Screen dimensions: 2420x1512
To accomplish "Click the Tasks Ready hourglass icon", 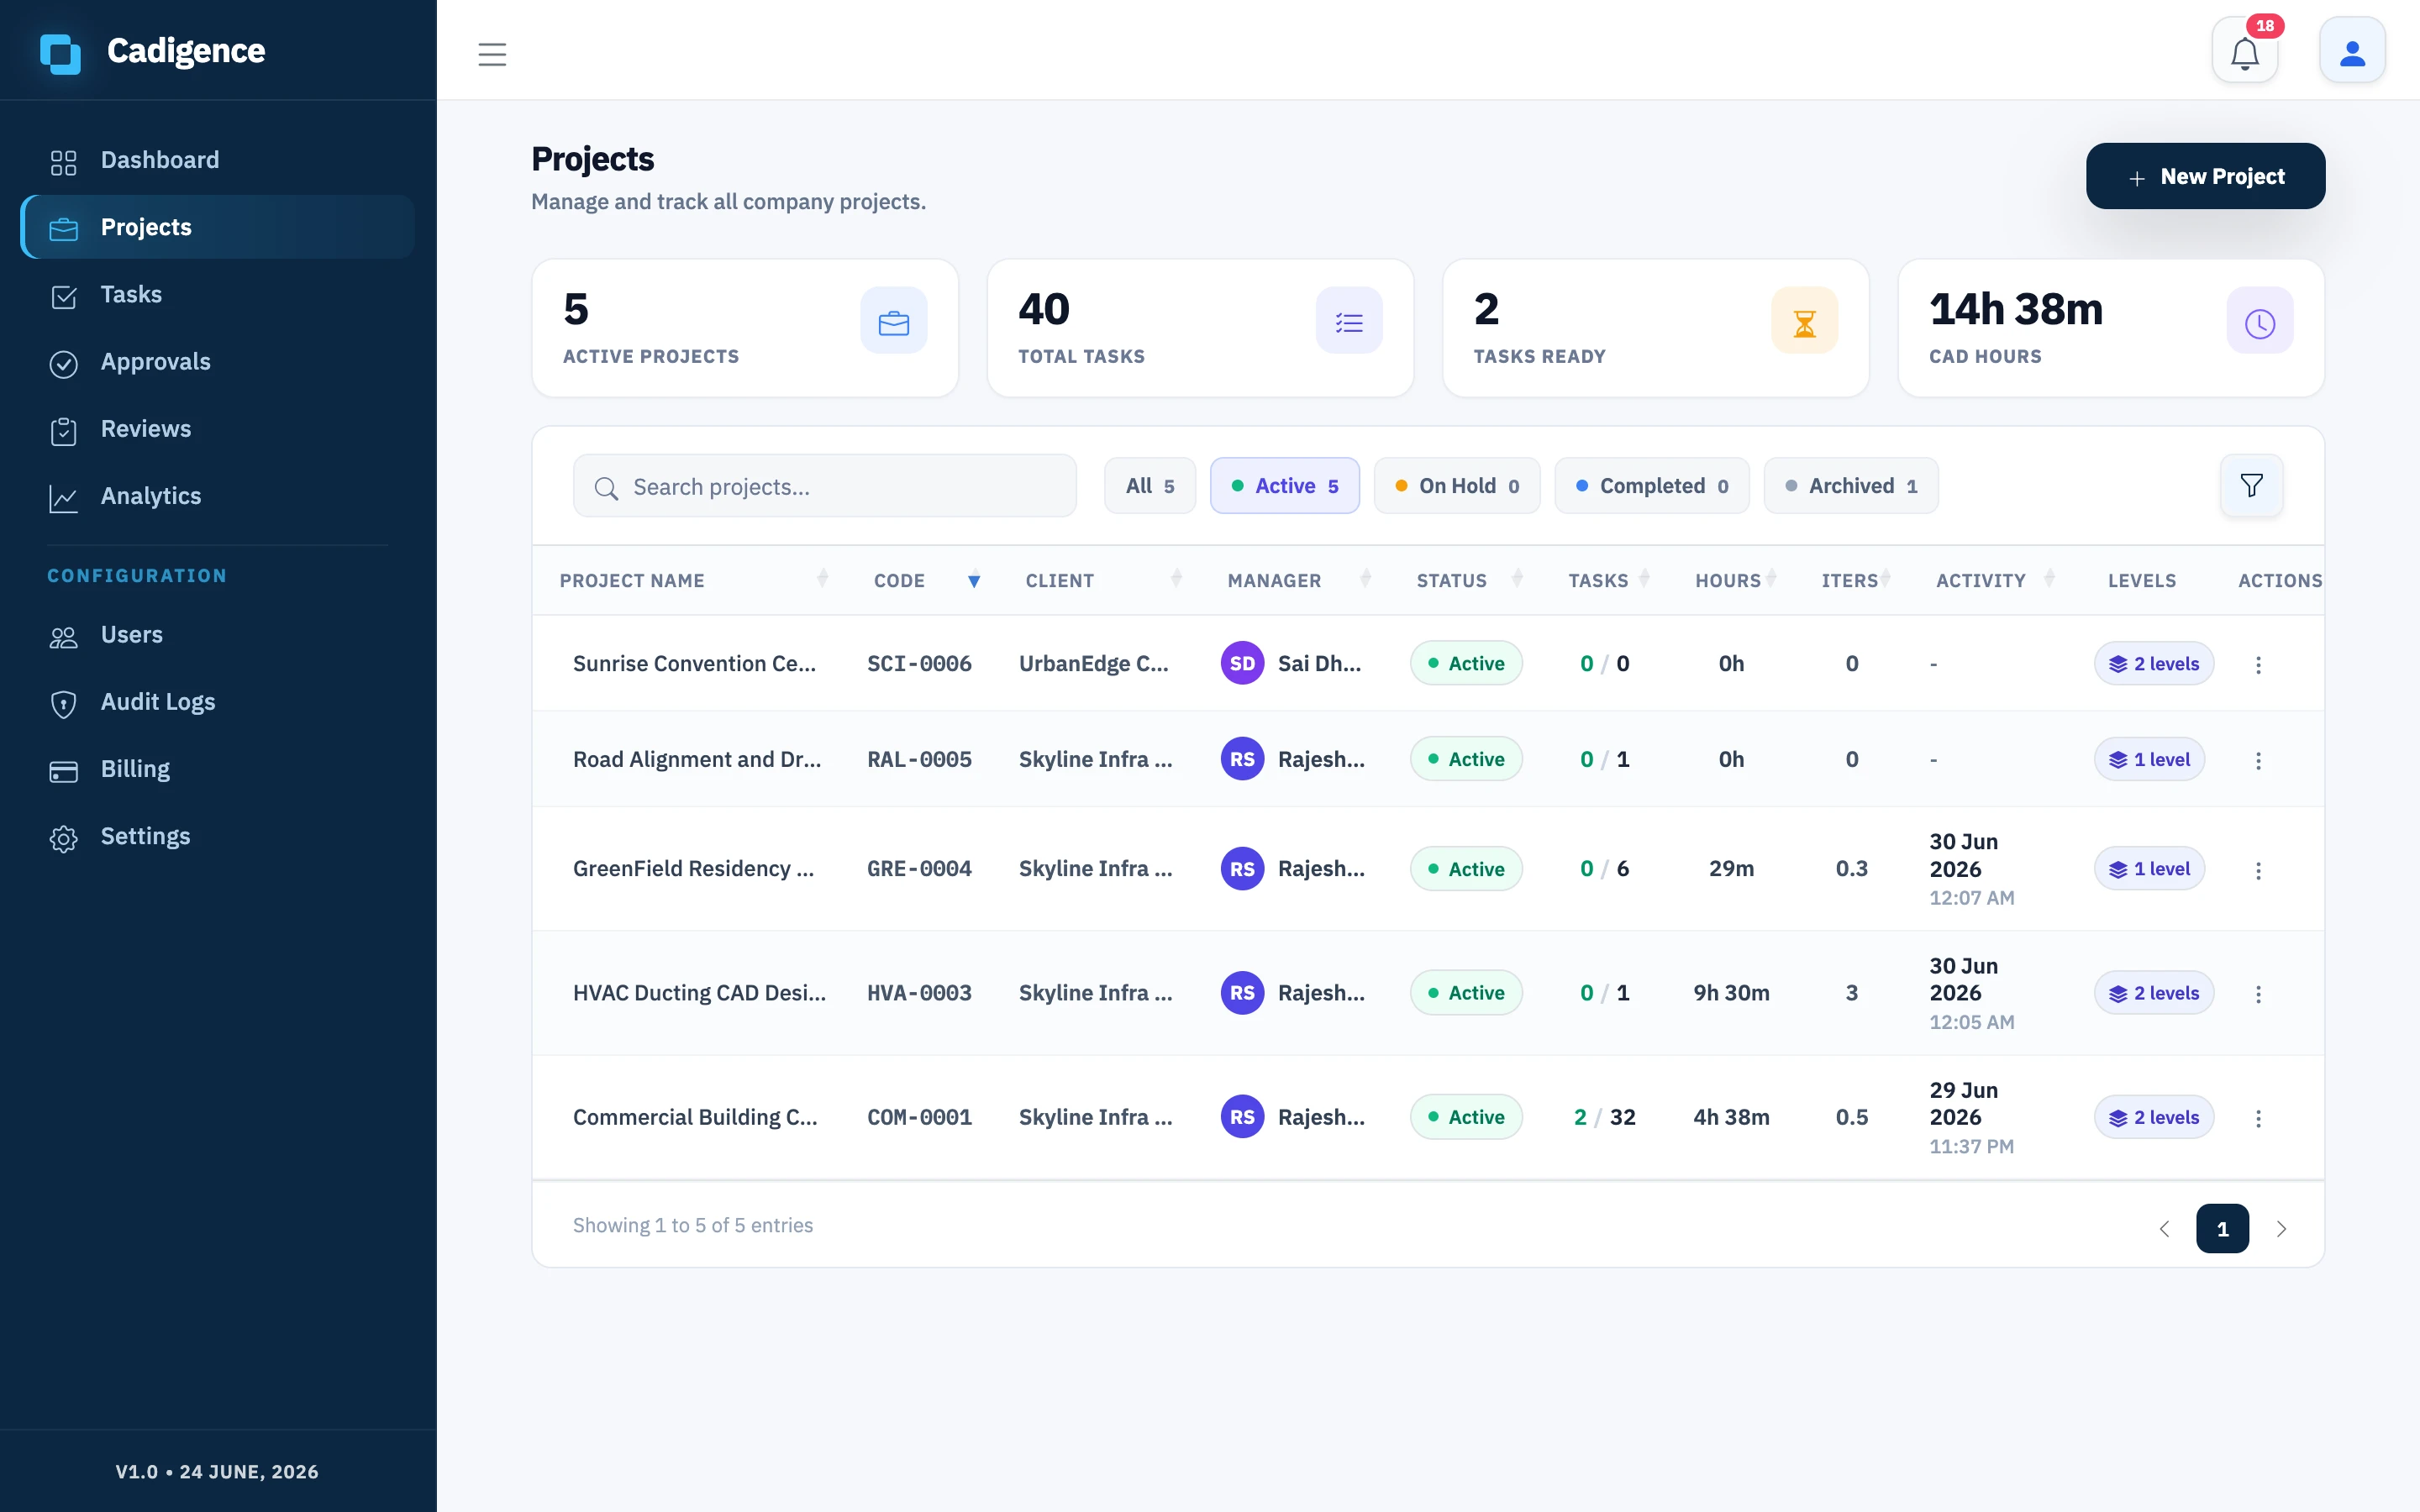I will pyautogui.click(x=1804, y=320).
